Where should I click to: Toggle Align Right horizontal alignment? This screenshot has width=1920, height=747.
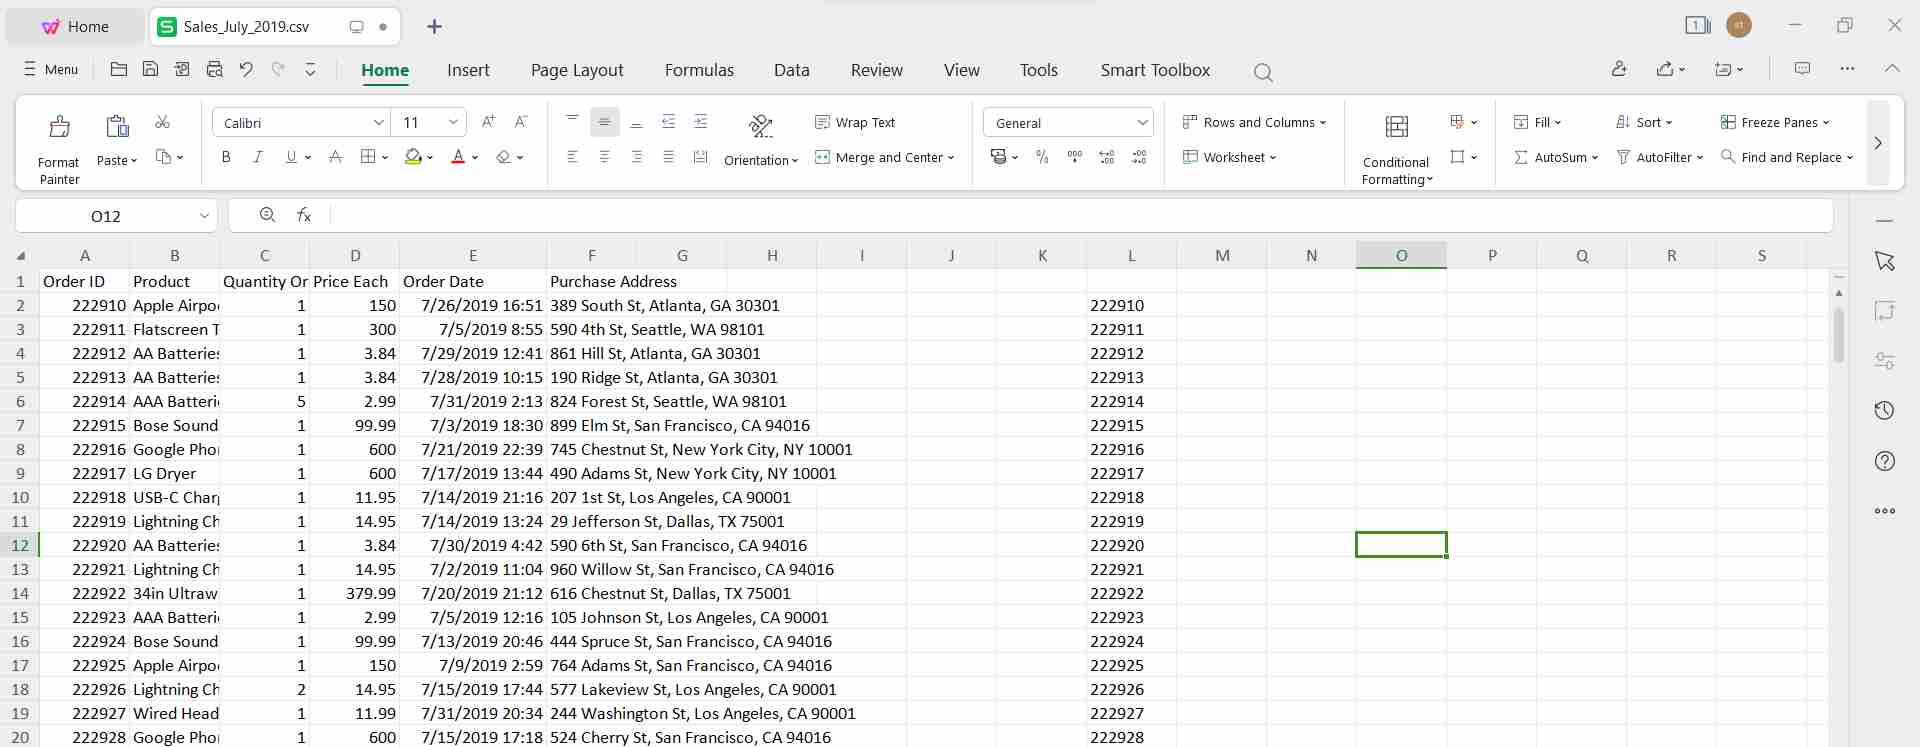(636, 157)
